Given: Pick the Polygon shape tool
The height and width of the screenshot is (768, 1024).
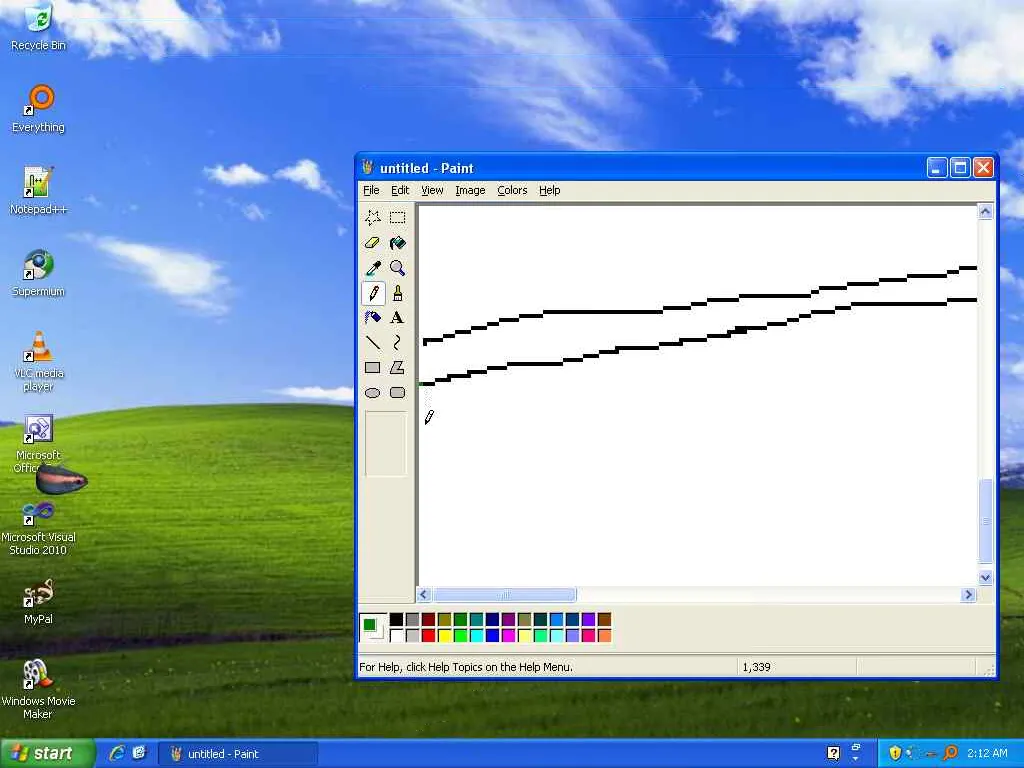Looking at the screenshot, I should [x=397, y=368].
